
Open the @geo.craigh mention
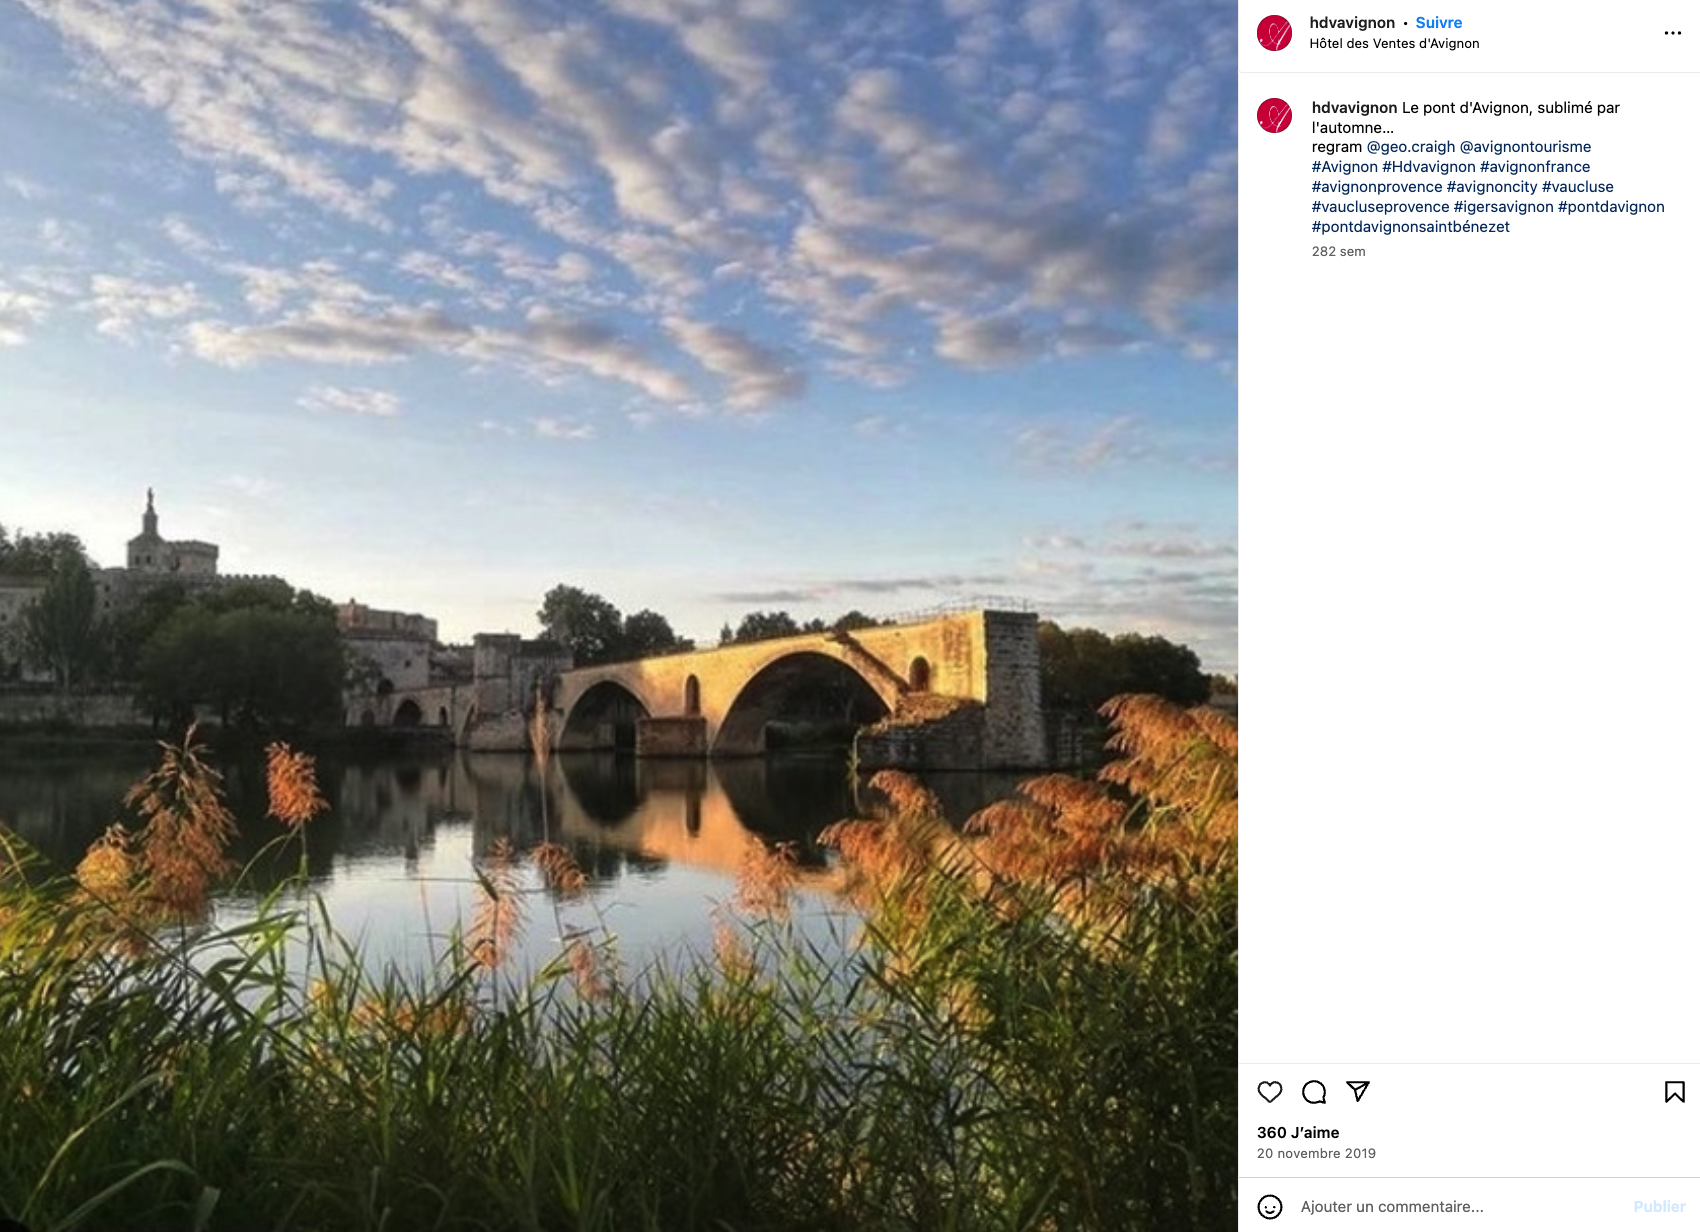(x=1411, y=147)
